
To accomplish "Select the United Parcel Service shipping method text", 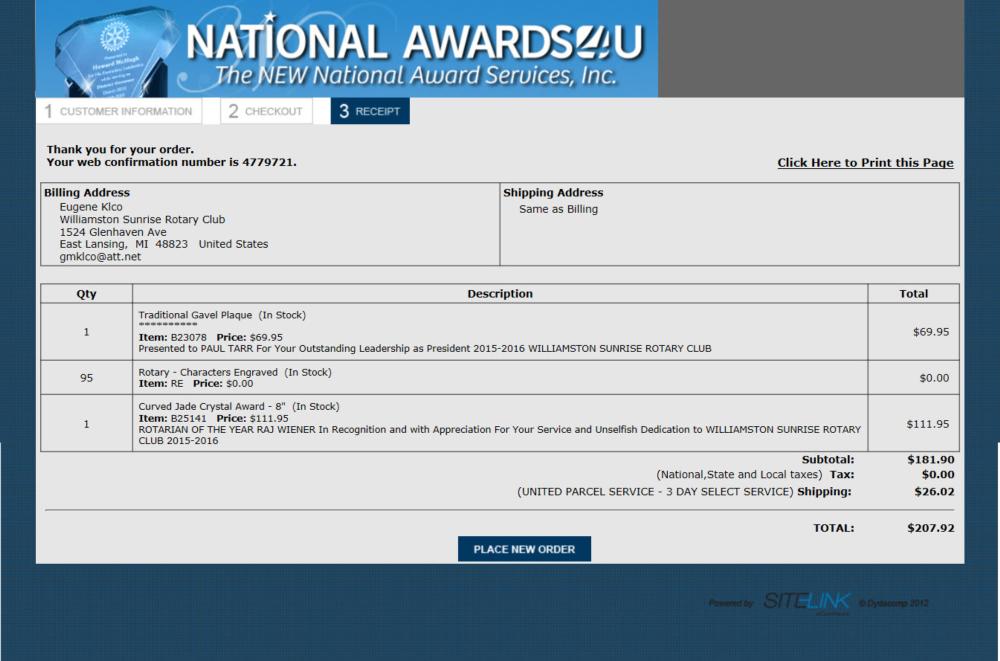I will pyautogui.click(x=655, y=492).
